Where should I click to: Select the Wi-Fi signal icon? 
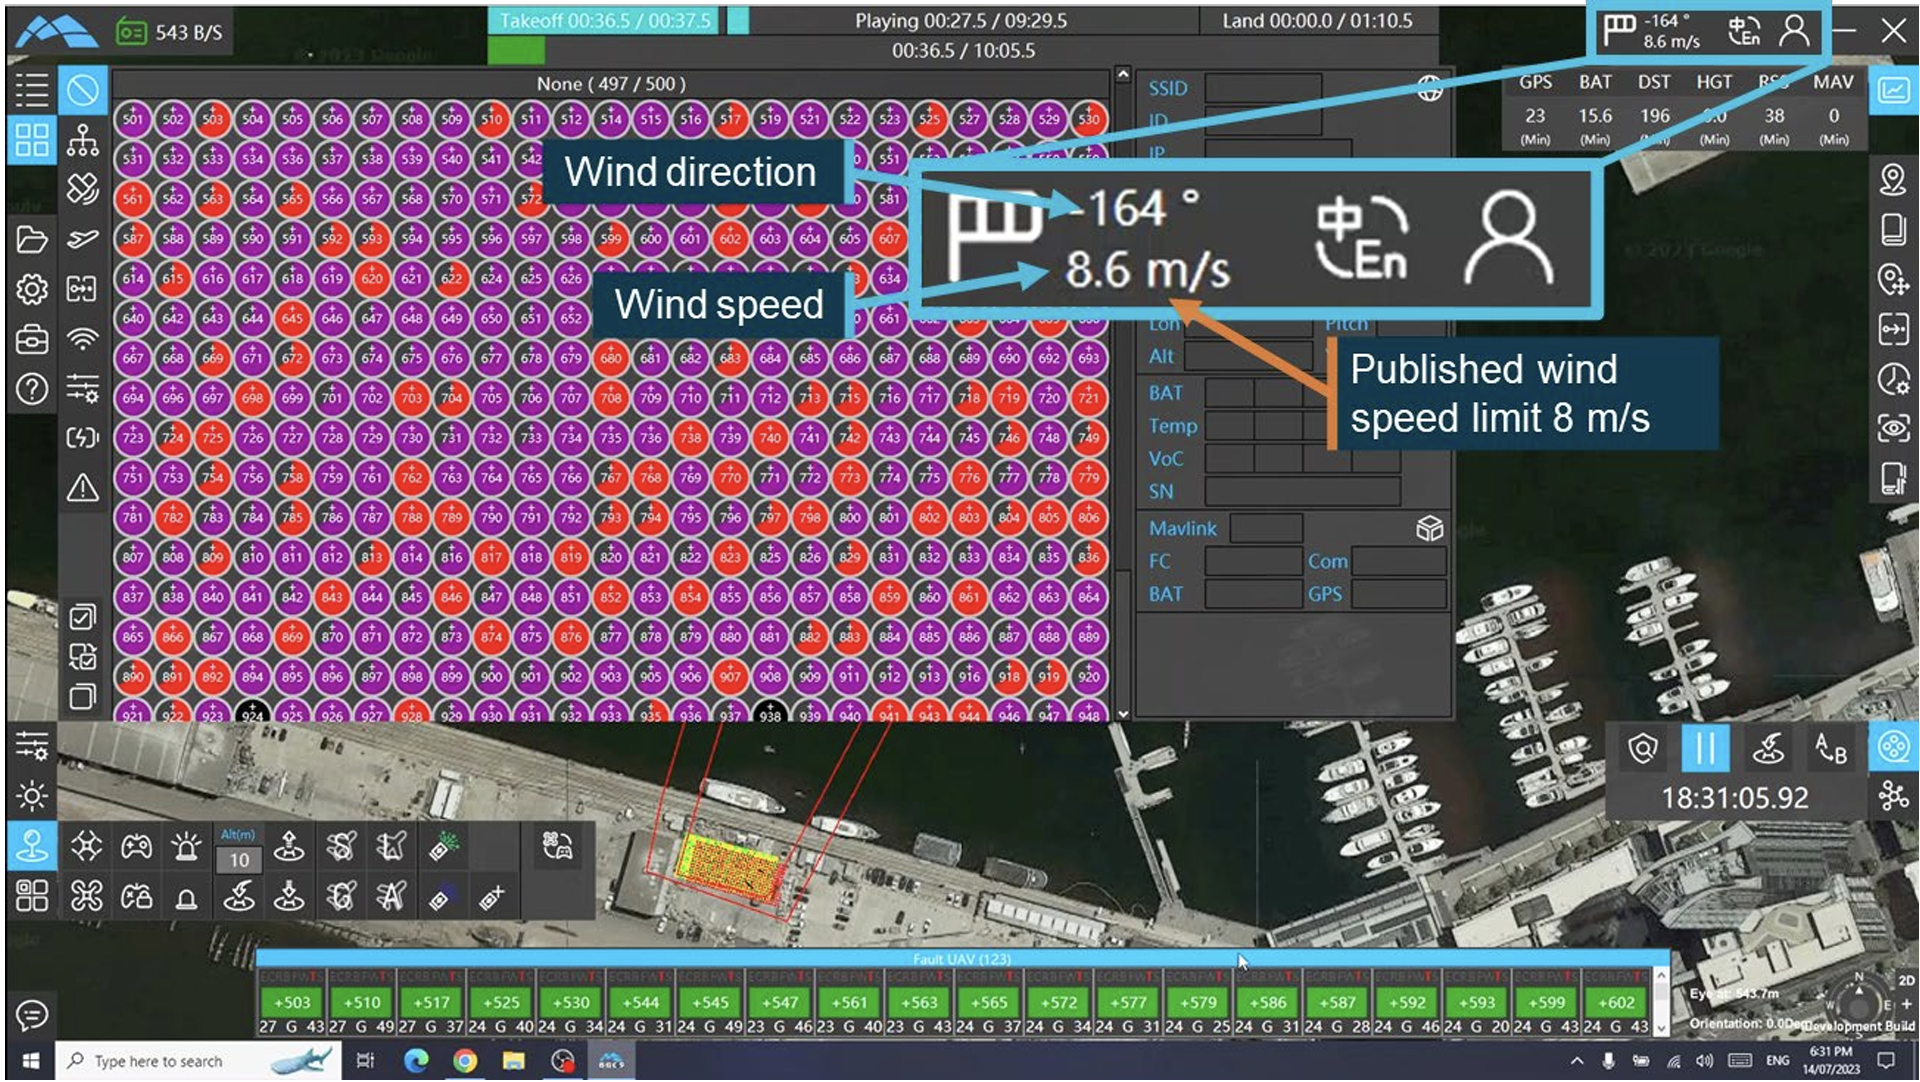coord(83,340)
